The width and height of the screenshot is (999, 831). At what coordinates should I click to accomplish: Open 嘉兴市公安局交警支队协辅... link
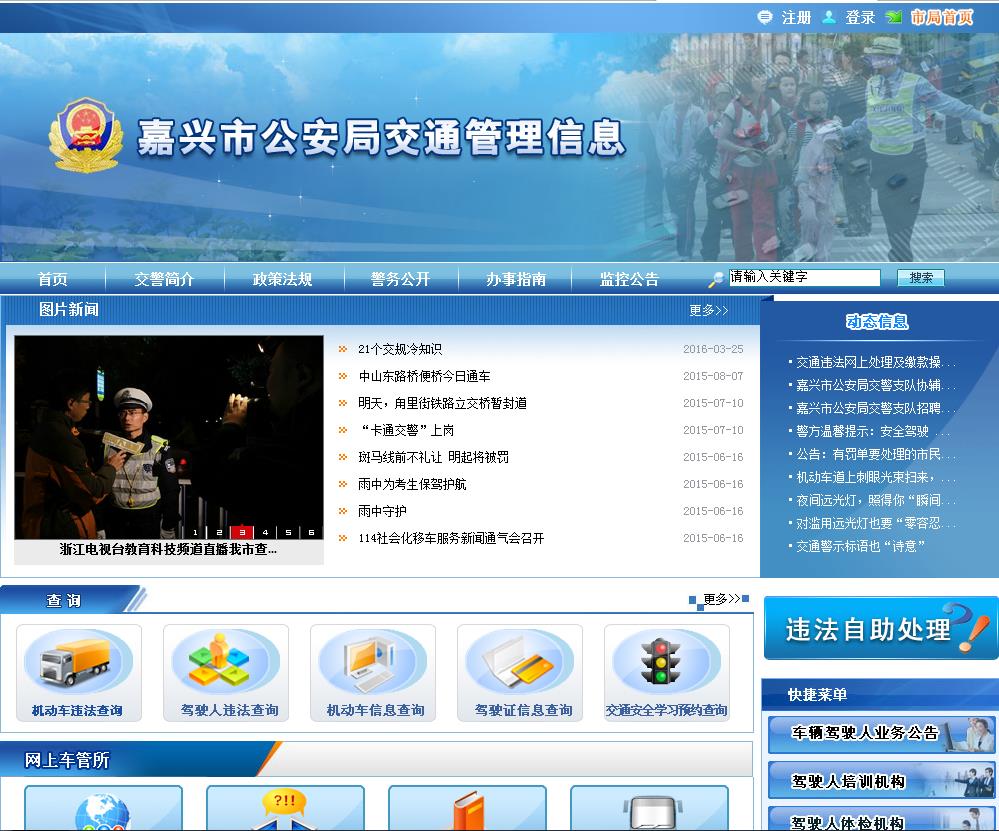point(875,385)
